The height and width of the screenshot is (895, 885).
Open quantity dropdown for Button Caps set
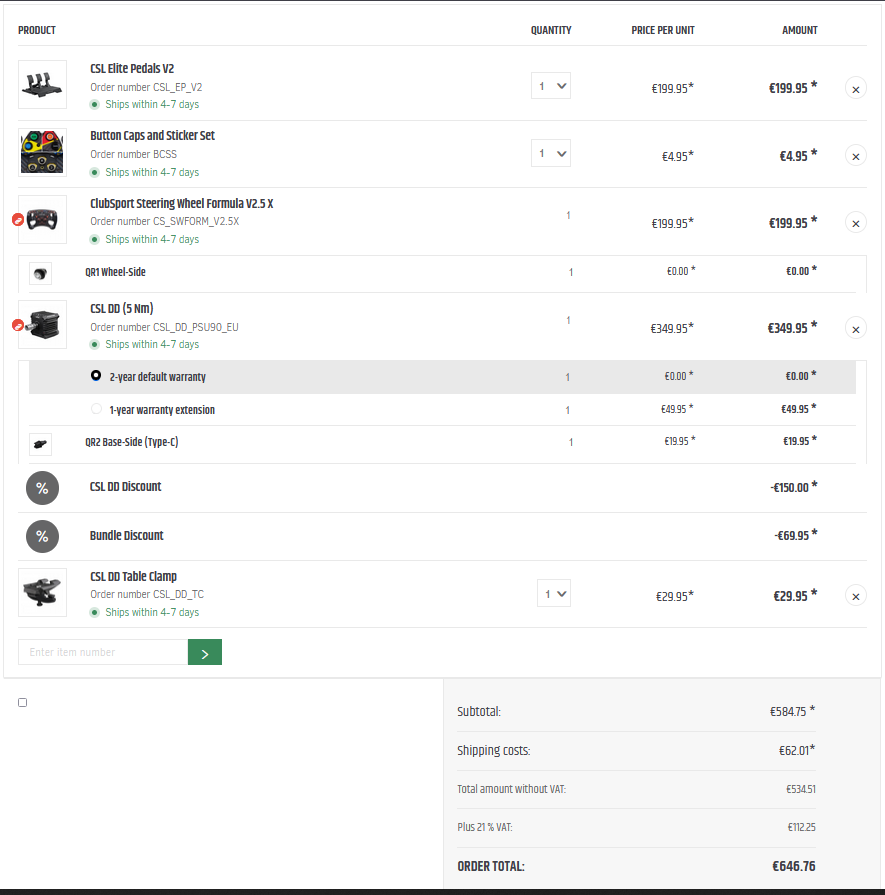[x=550, y=153]
